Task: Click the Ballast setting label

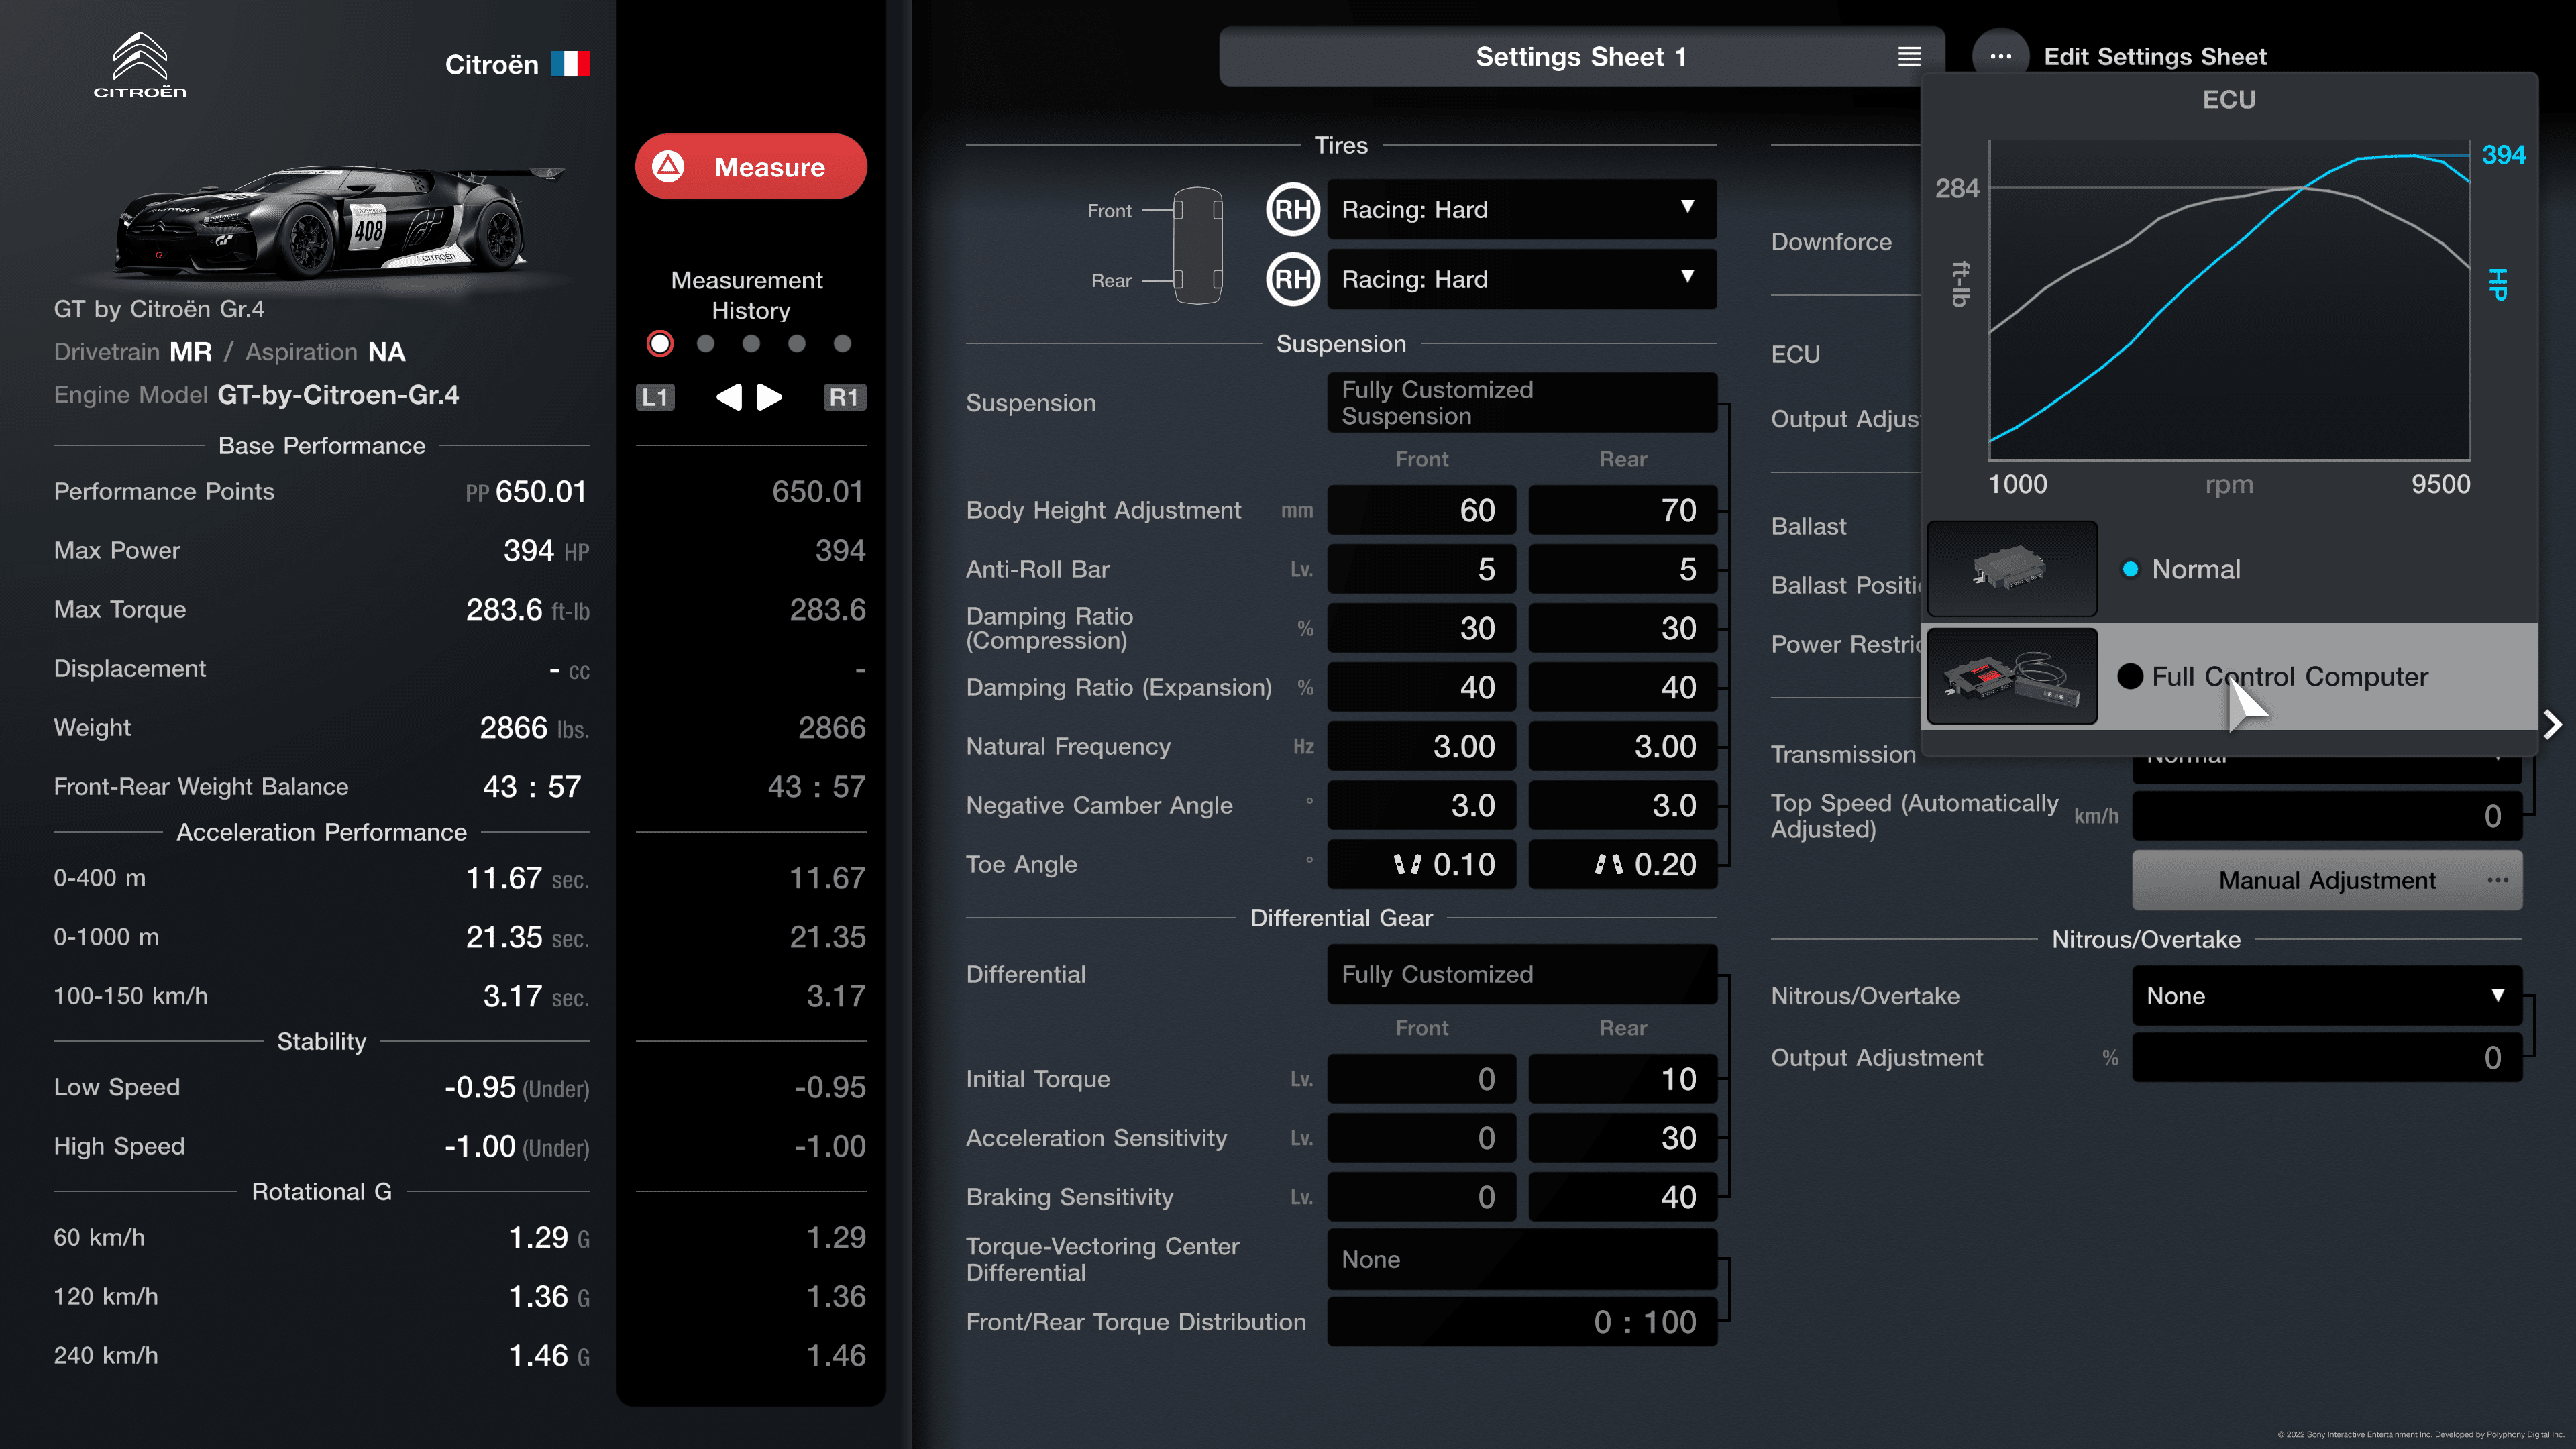Action: pyautogui.click(x=1808, y=526)
